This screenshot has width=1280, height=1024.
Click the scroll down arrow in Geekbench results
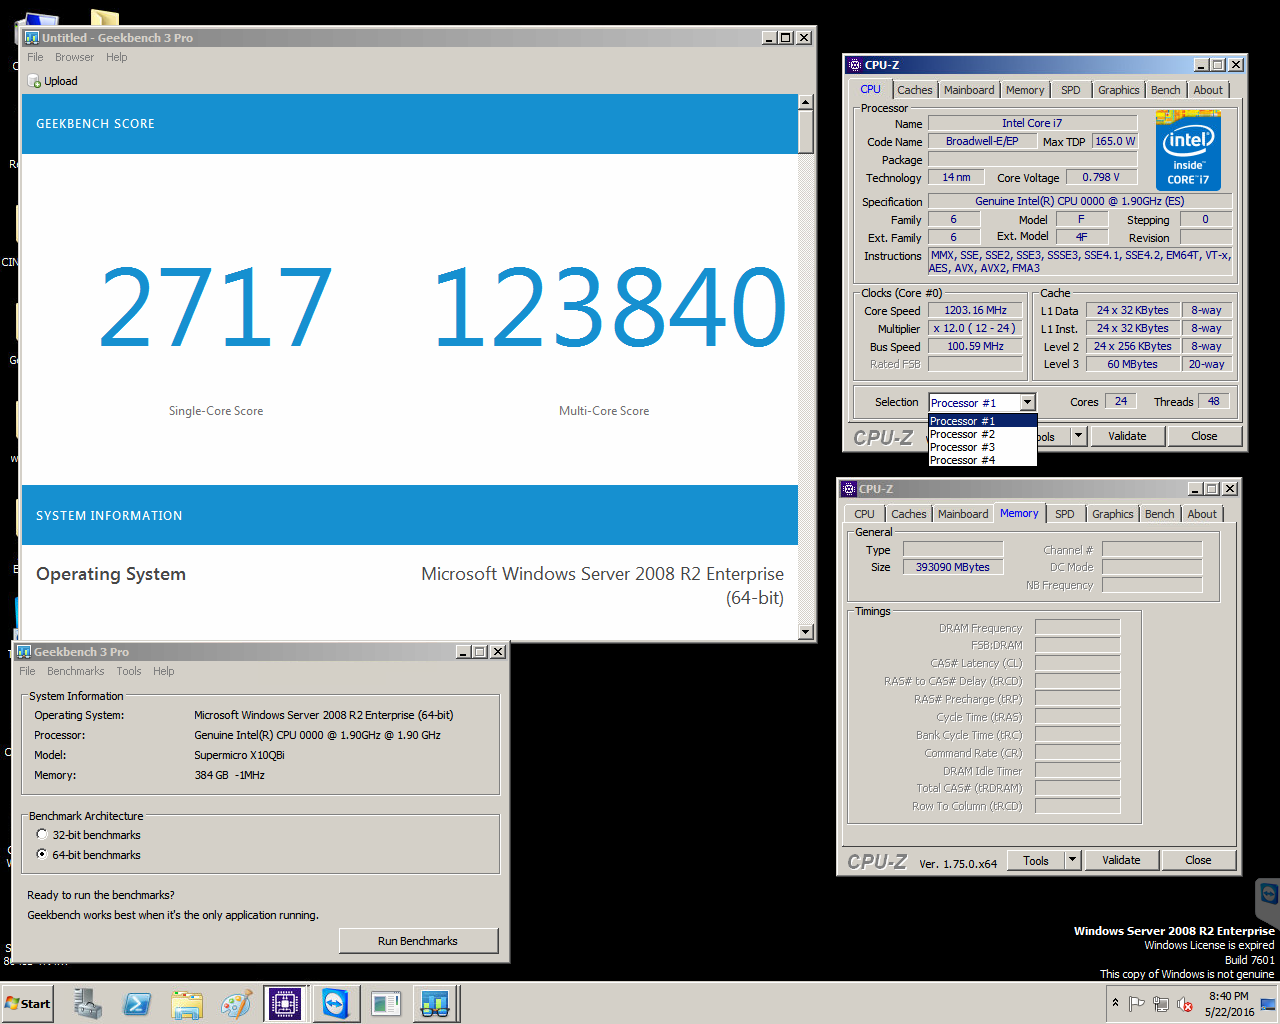806,632
